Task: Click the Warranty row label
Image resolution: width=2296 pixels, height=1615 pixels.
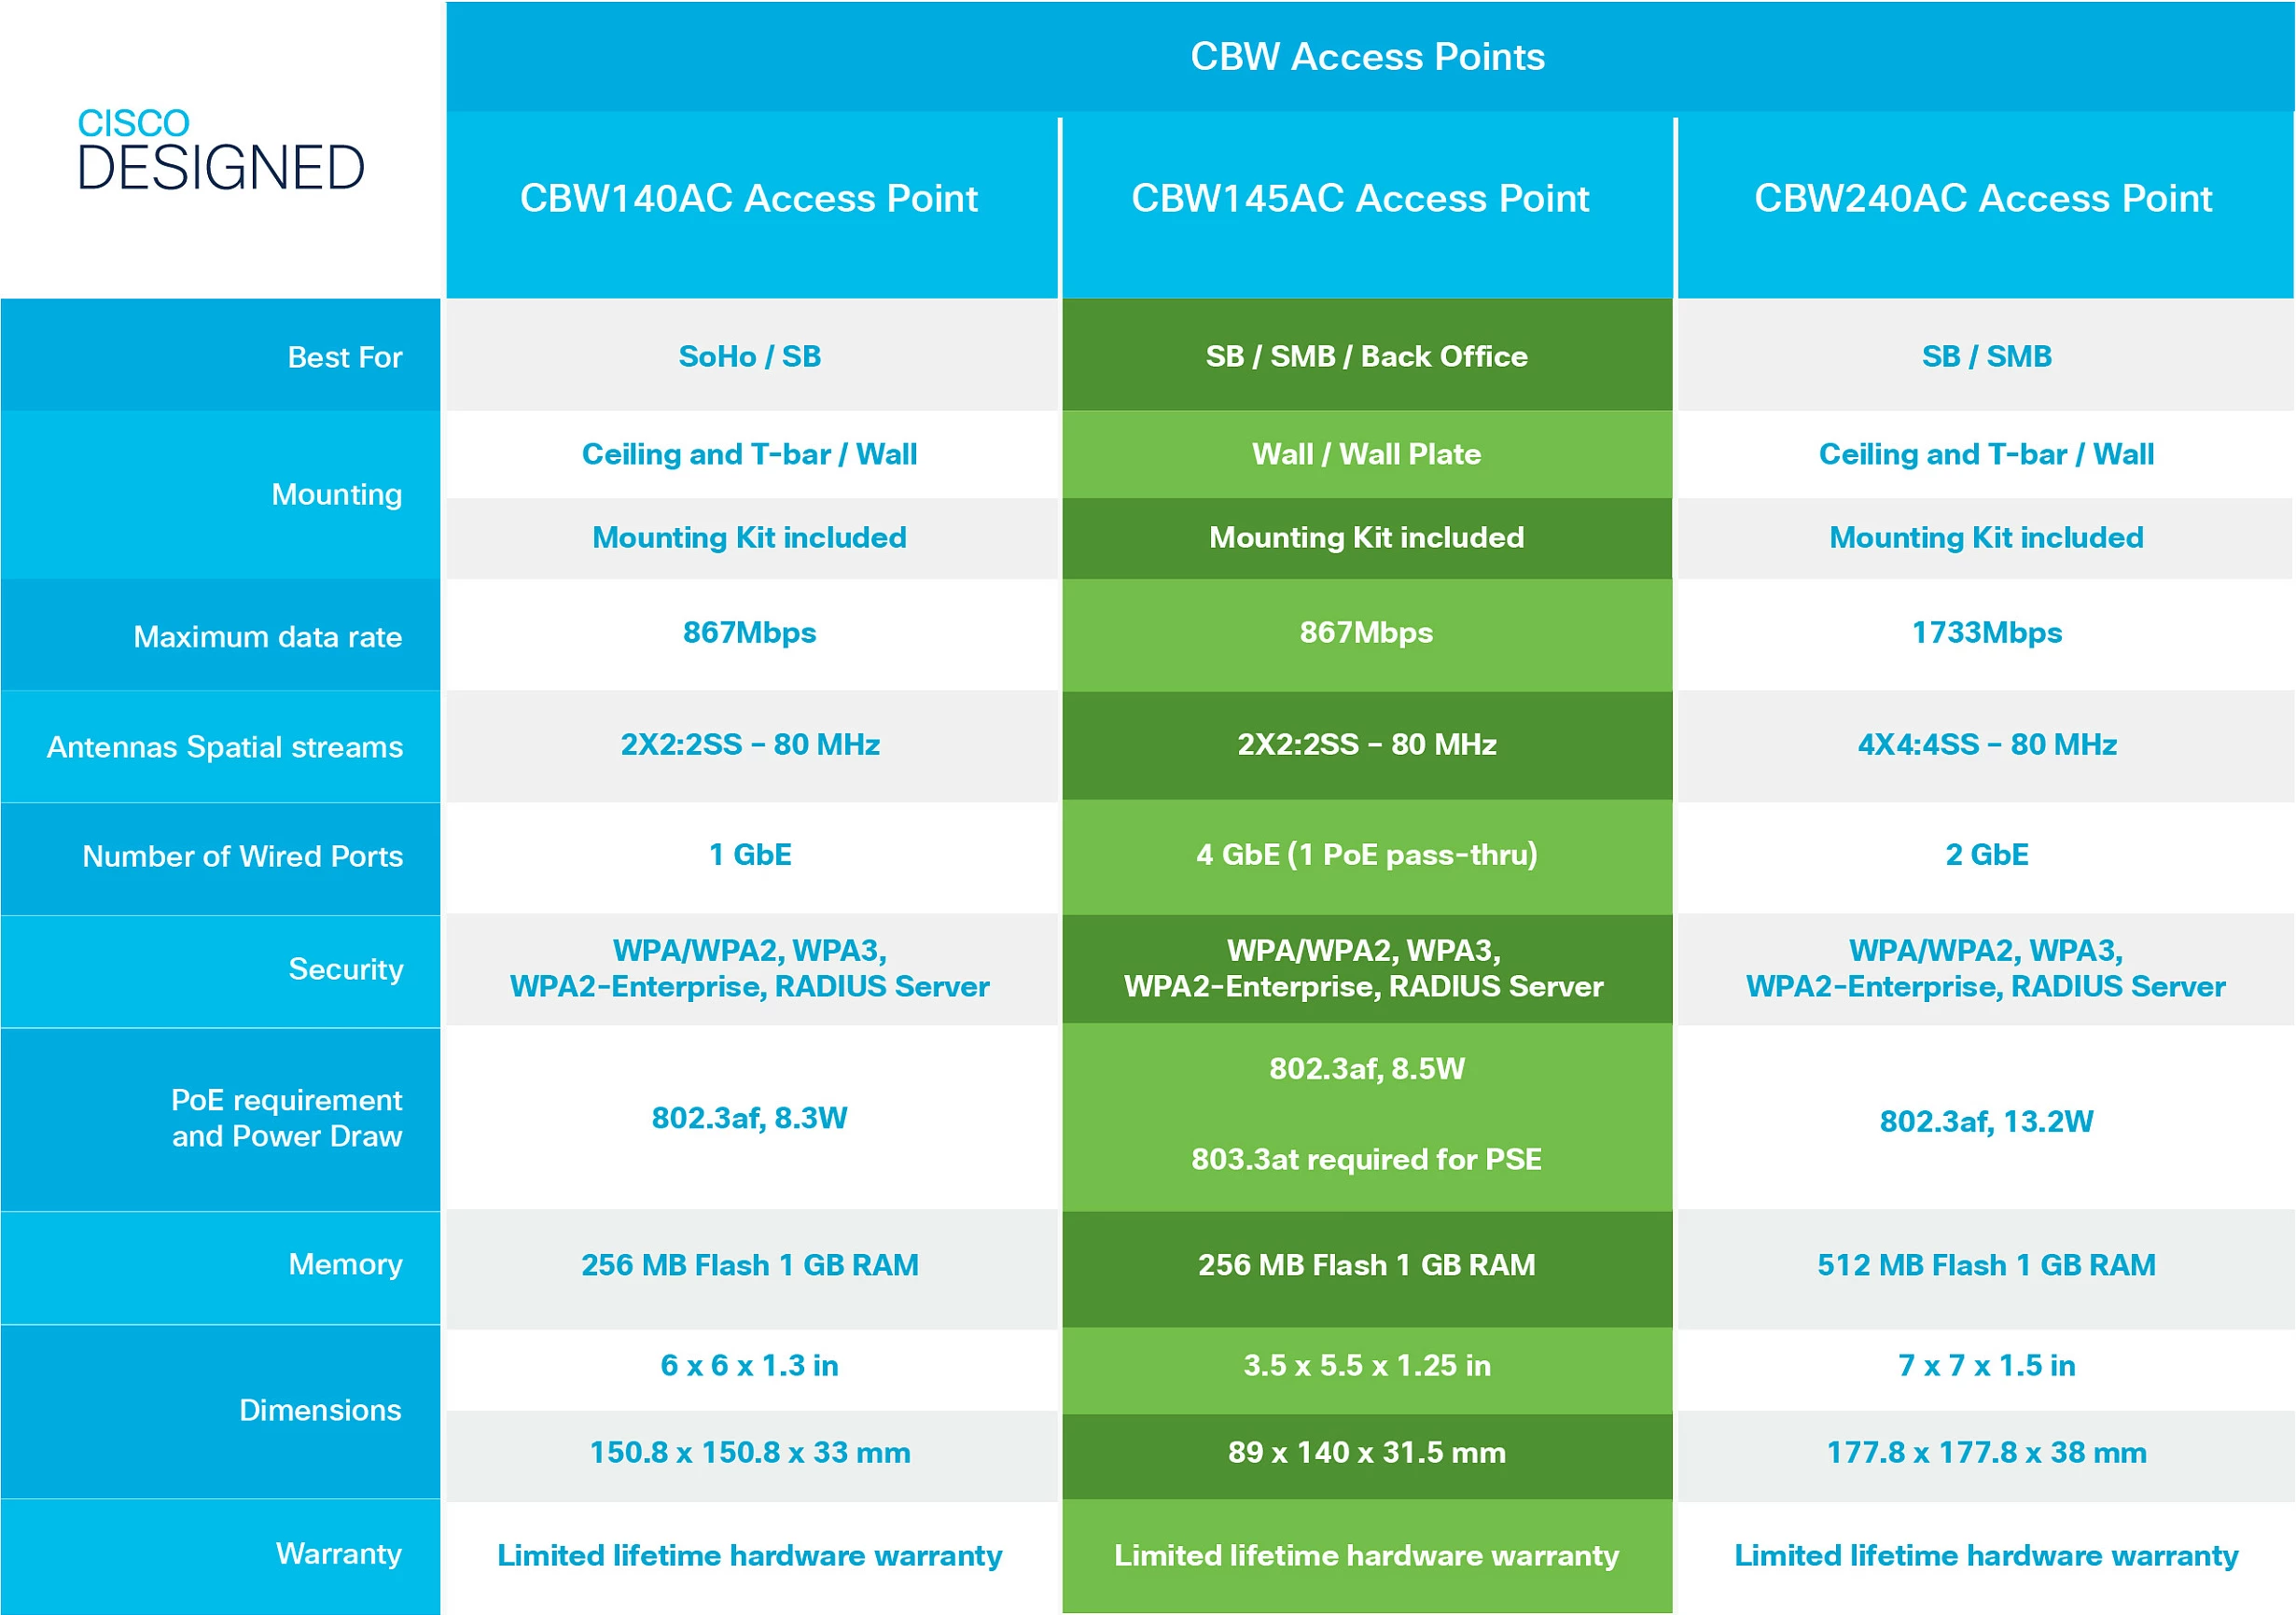Action: [339, 1555]
